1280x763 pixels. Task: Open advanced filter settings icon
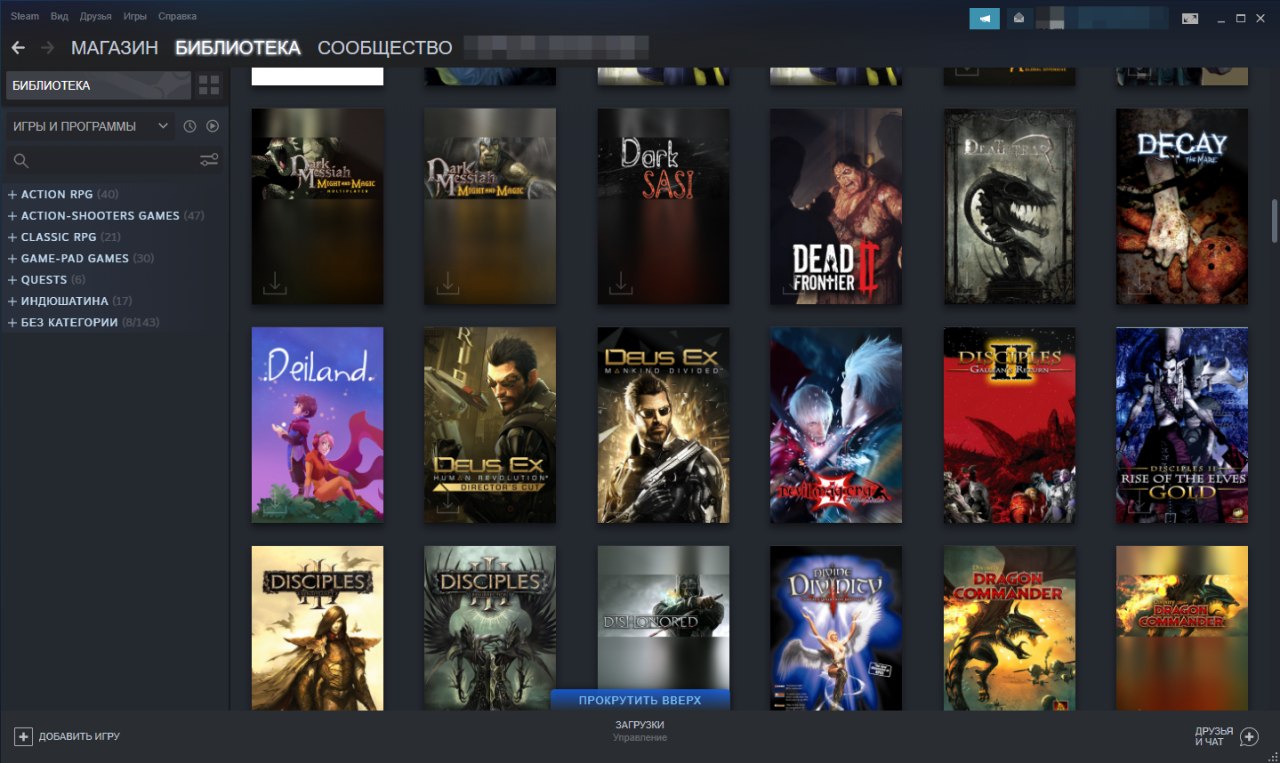click(209, 160)
